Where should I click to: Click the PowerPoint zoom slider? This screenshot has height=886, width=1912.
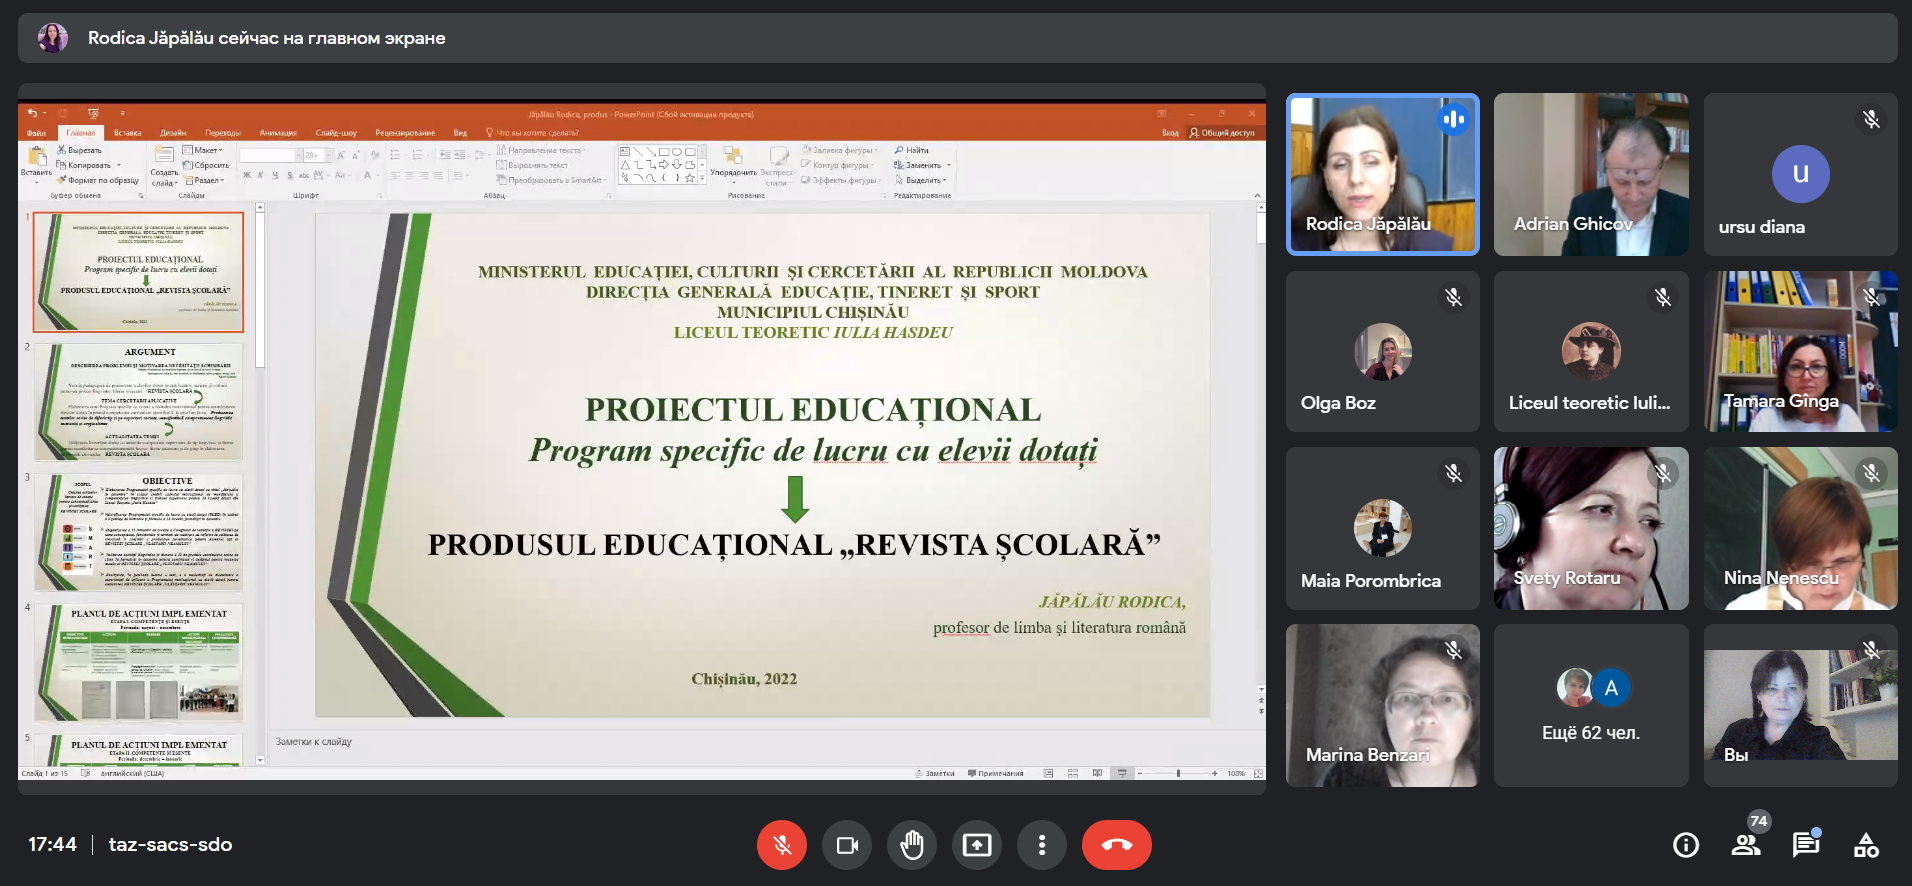[1178, 773]
